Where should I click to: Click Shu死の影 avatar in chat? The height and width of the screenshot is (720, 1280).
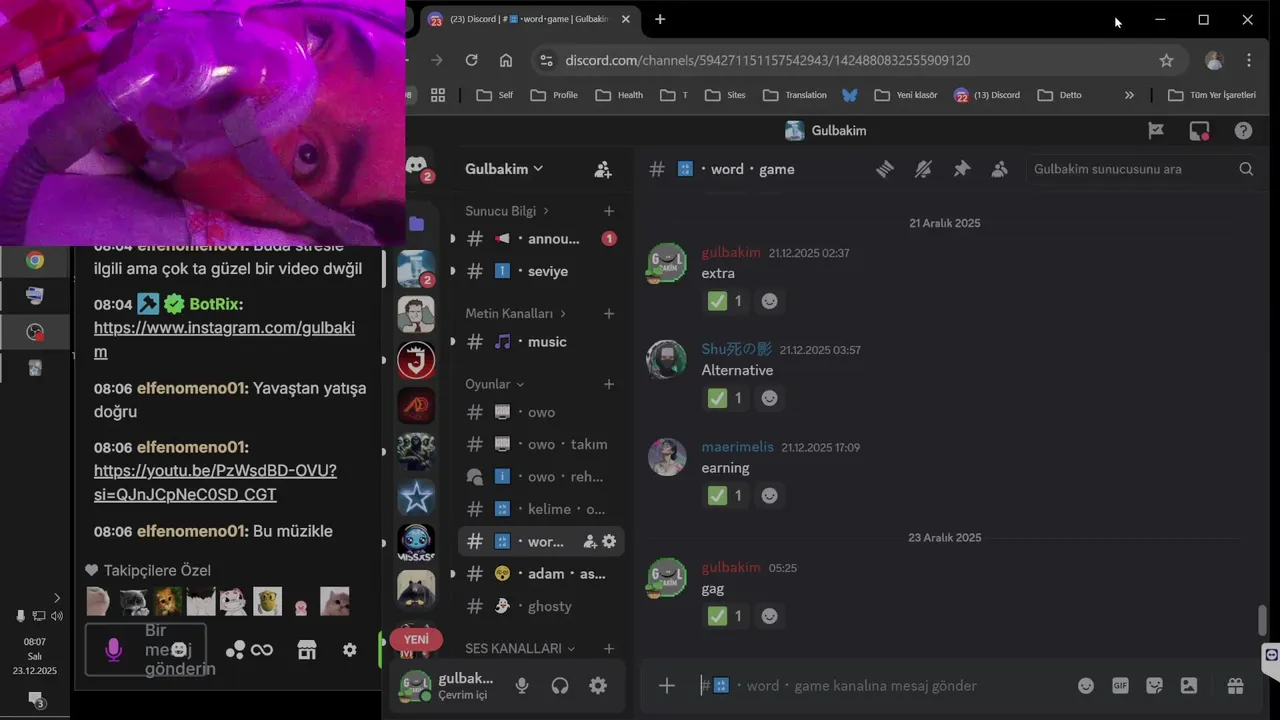tap(666, 360)
